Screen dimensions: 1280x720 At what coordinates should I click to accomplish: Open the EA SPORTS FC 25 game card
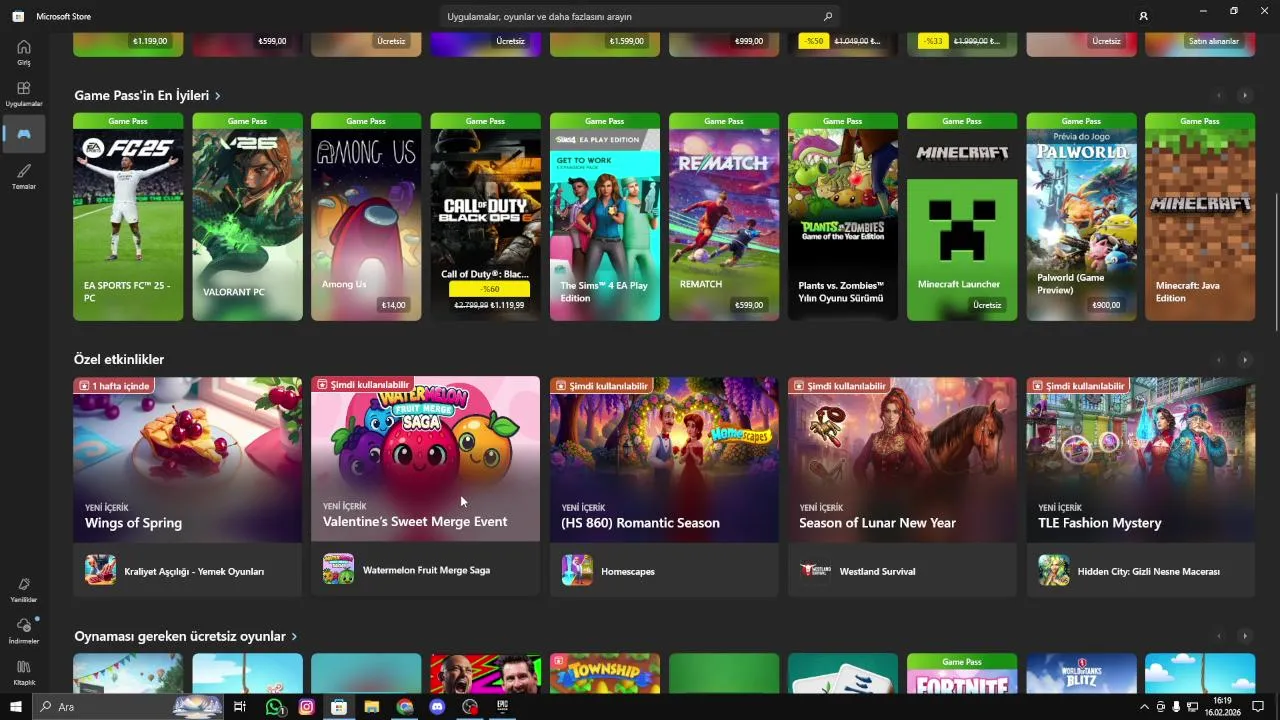[128, 217]
